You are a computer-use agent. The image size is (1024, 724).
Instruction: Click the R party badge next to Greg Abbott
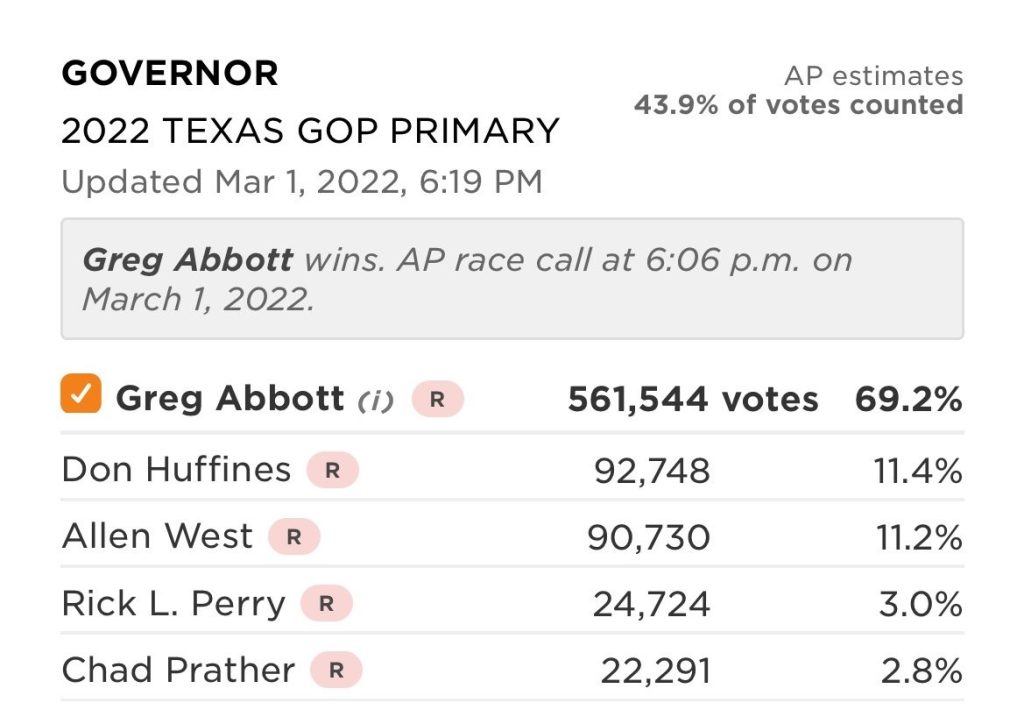click(x=437, y=399)
